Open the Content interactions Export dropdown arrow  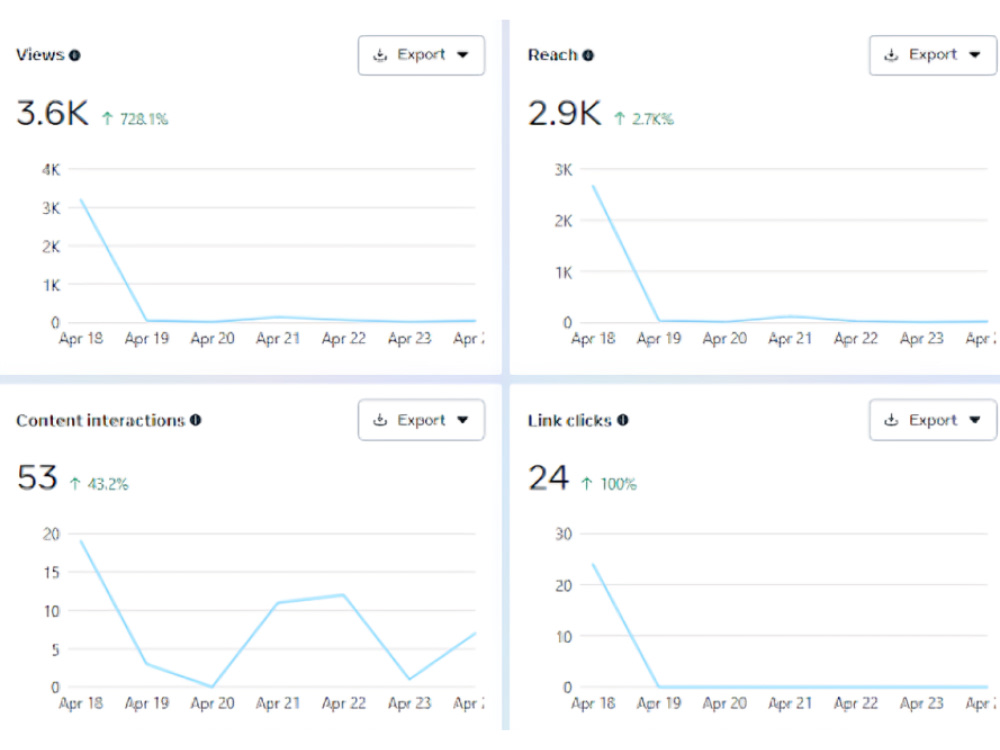(x=463, y=420)
